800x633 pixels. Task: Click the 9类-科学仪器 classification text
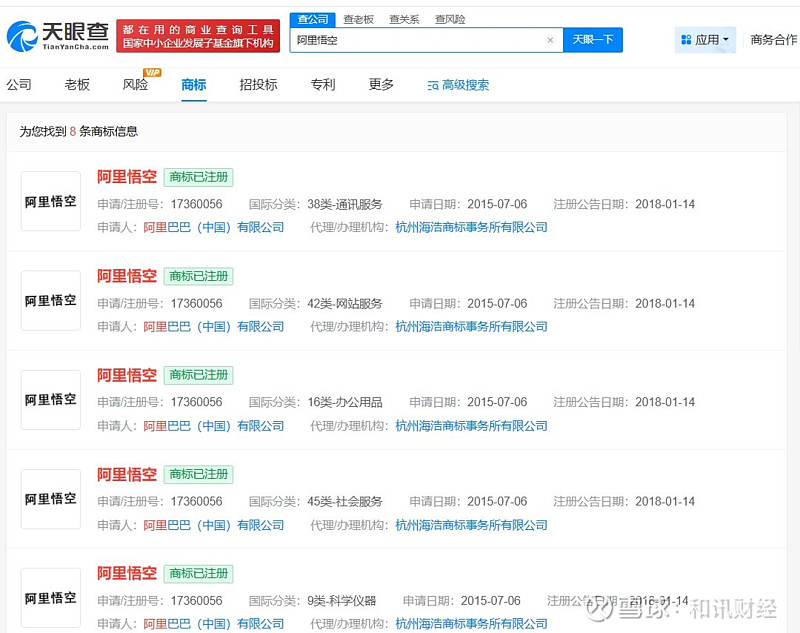tap(341, 601)
